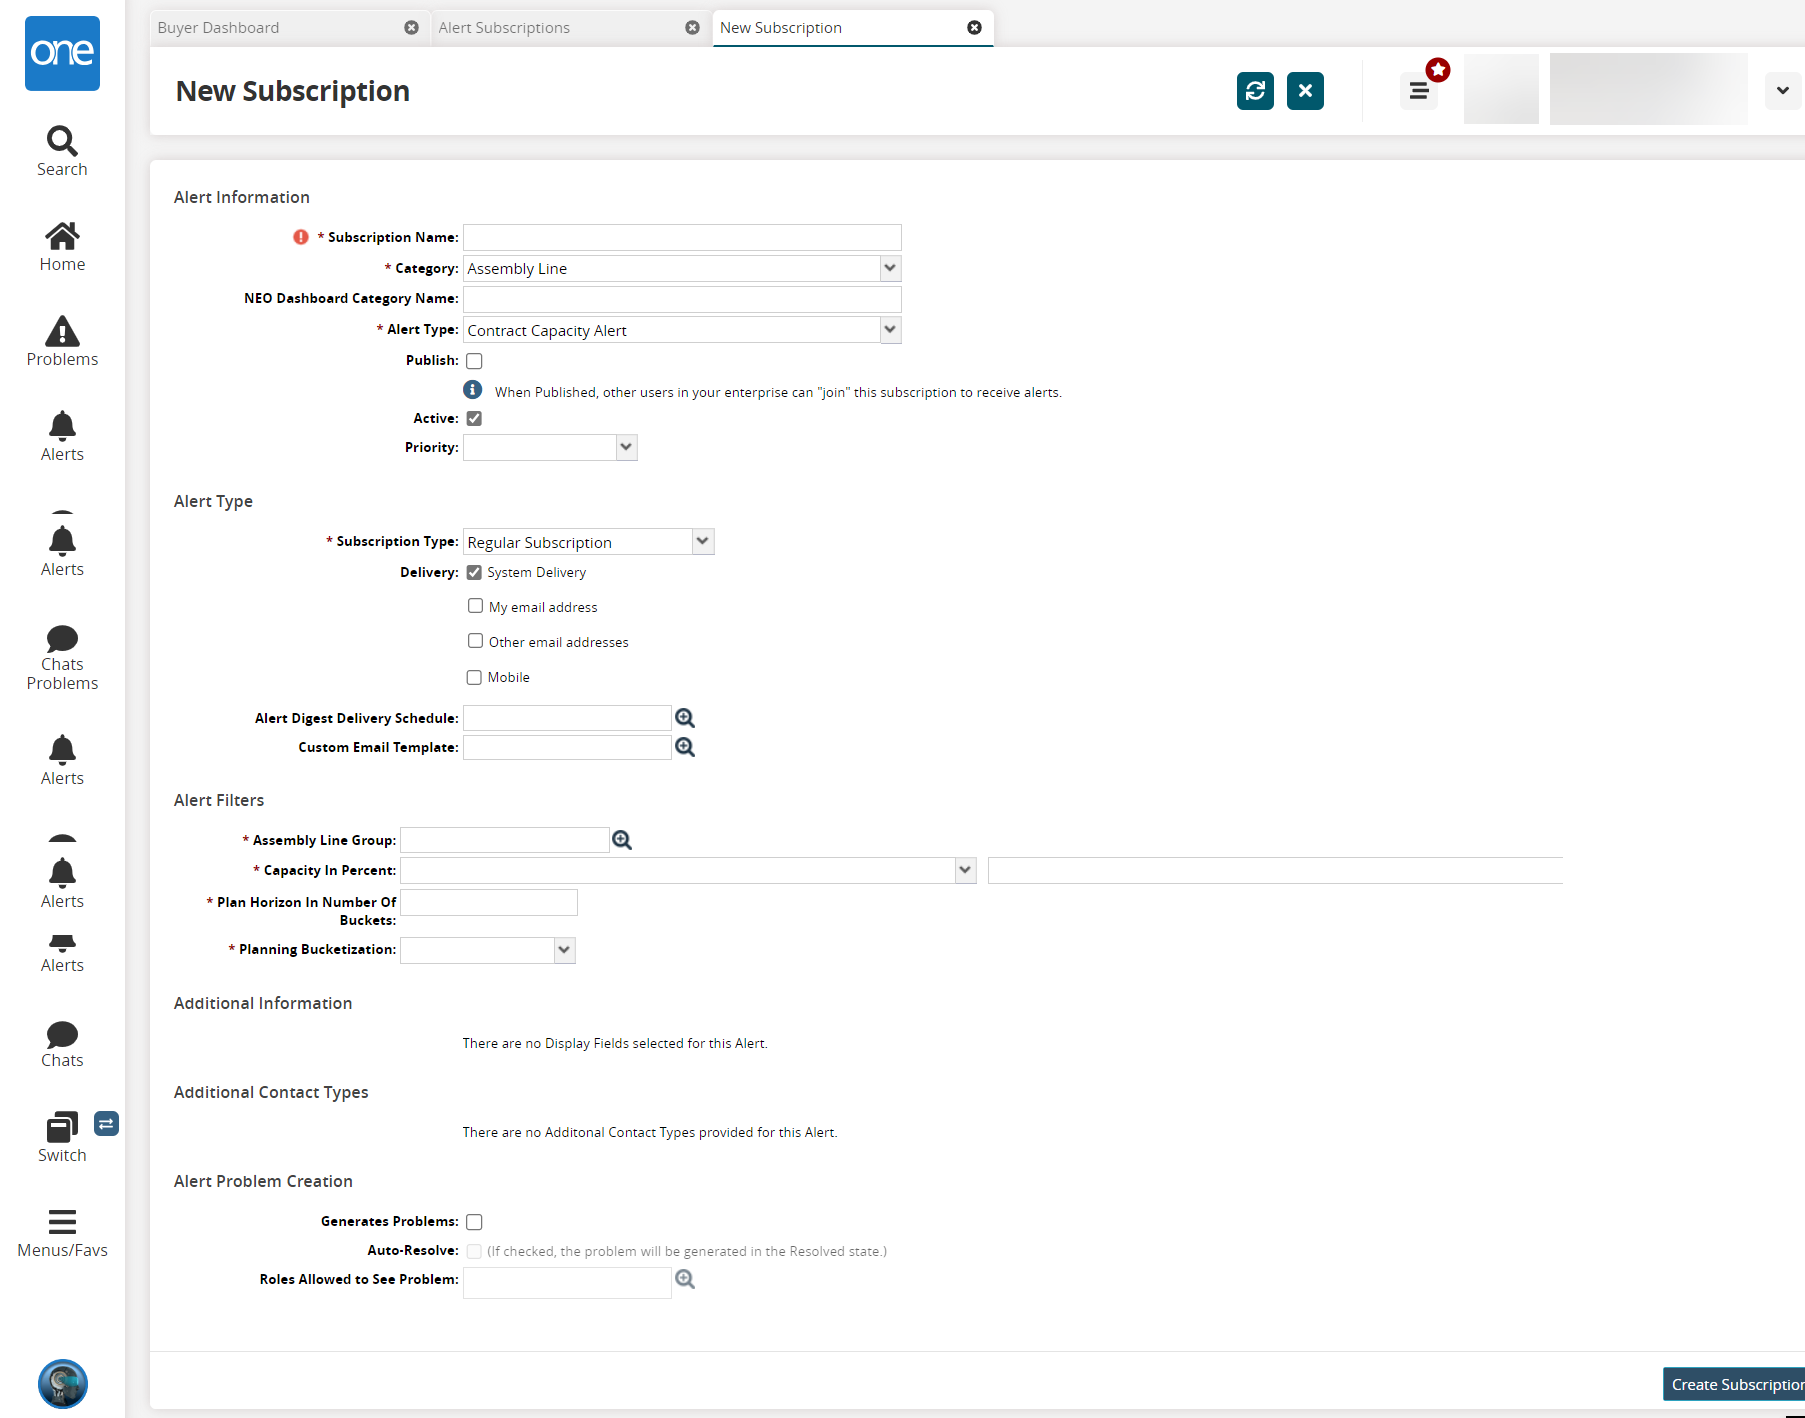The height and width of the screenshot is (1418, 1805).
Task: Check Generates Problems checkbox
Action: pyautogui.click(x=474, y=1222)
